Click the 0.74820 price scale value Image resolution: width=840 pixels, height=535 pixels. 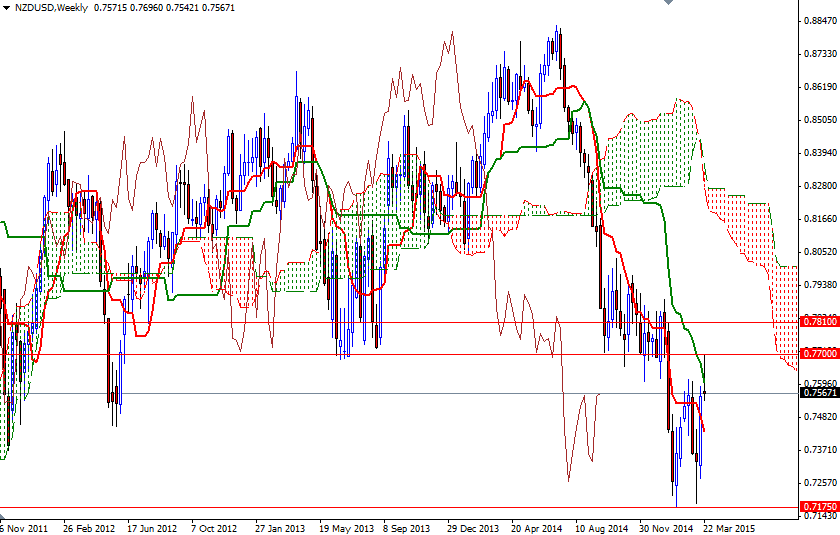pyautogui.click(x=820, y=417)
